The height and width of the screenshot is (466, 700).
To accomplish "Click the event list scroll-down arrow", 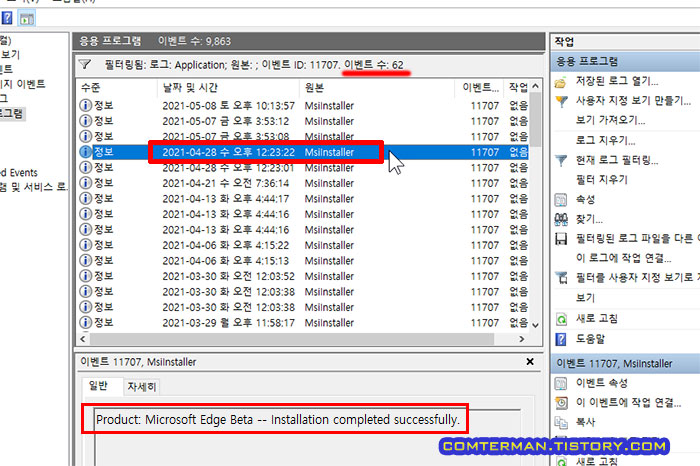I will tap(536, 325).
